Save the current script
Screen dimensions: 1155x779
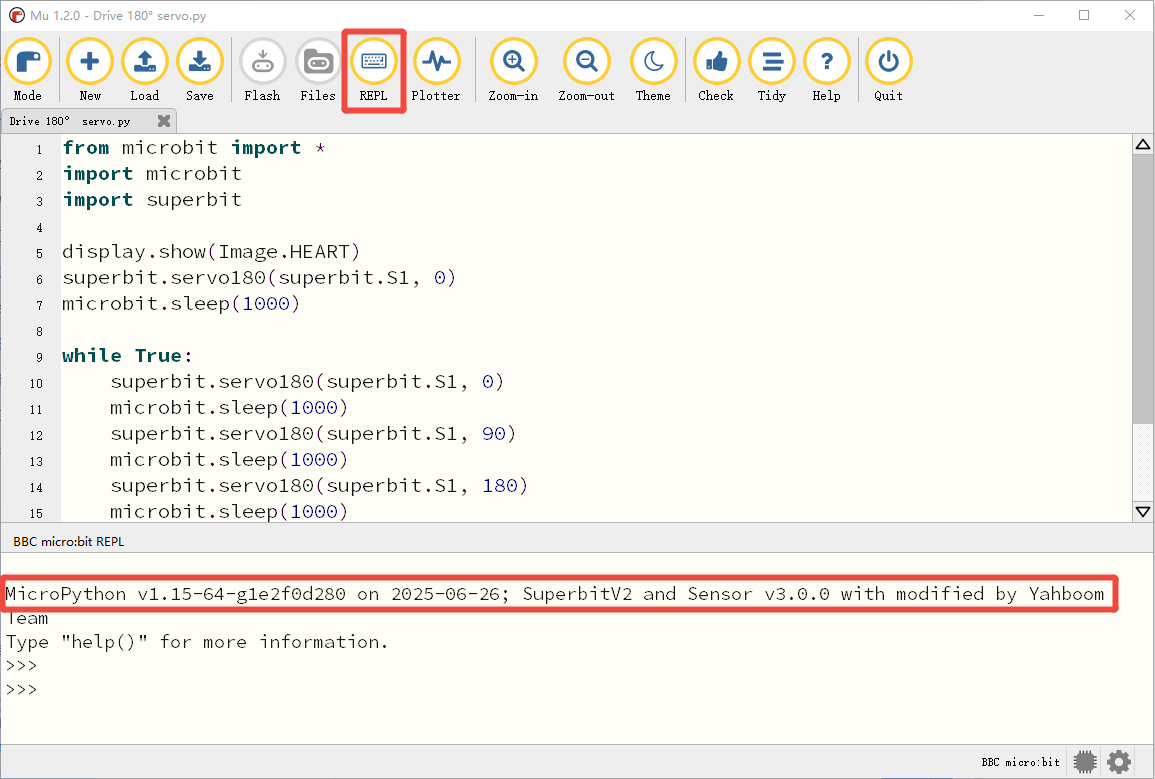click(200, 71)
